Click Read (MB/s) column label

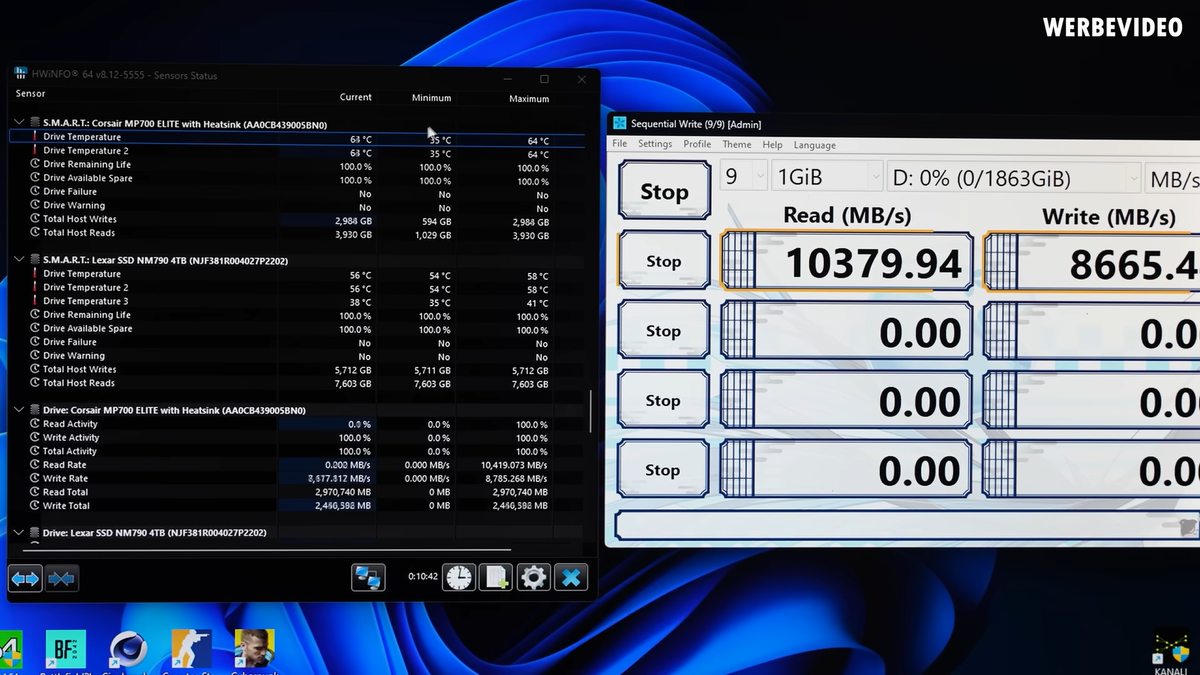(846, 215)
